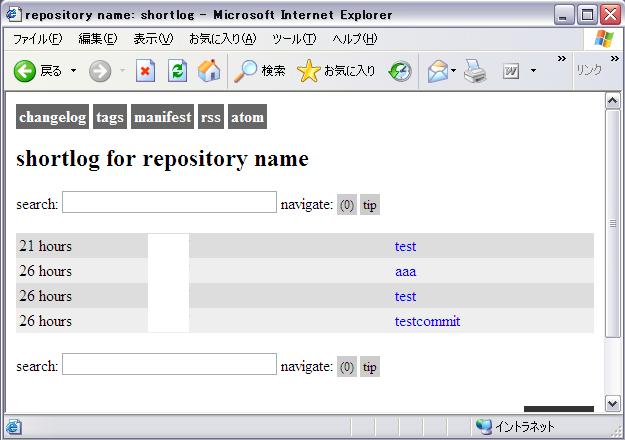Click the green Back arrow button
The image size is (625, 440).
click(25, 71)
